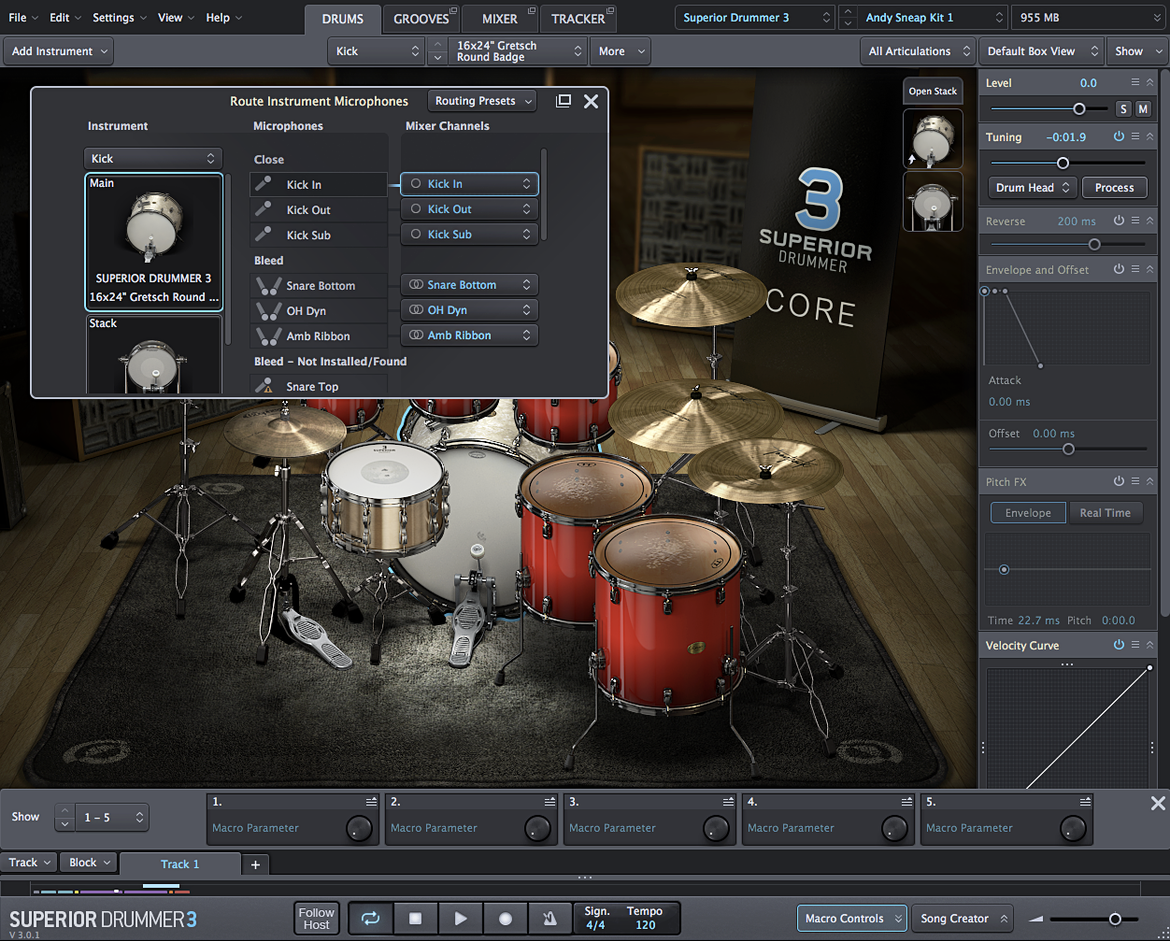Viewport: 1170px width, 941px height.
Task: Add a new track with plus button
Action: pos(255,864)
